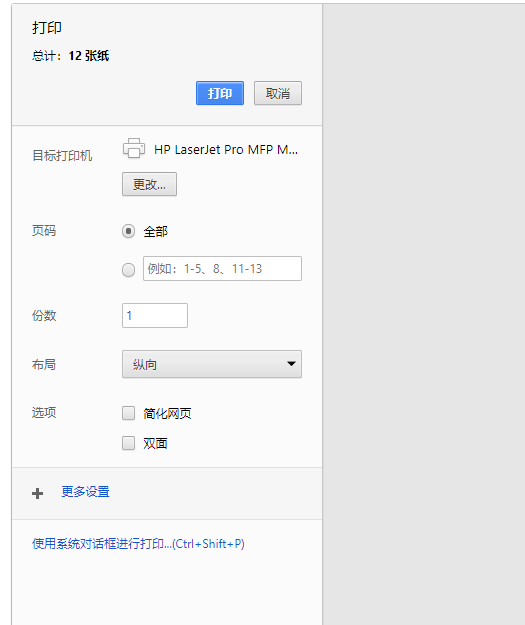Click the page range input field
Image resolution: width=525 pixels, height=625 pixels.
(x=222, y=269)
